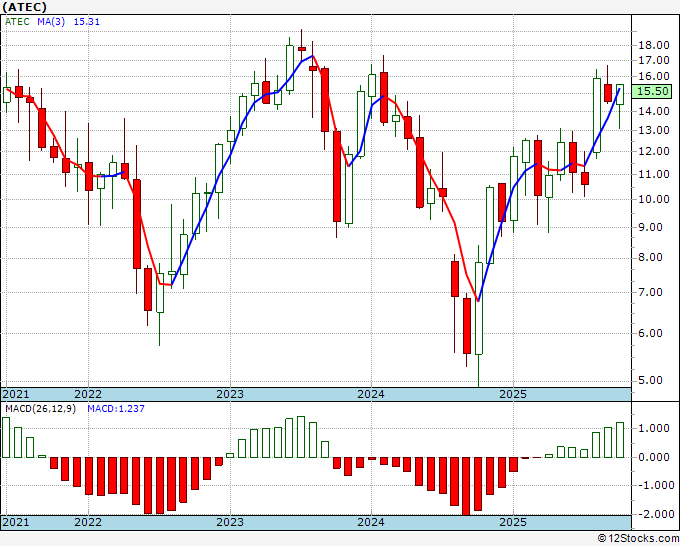680x546 pixels.
Task: Click 2023 on the price chart time axis
Action: coord(230,394)
